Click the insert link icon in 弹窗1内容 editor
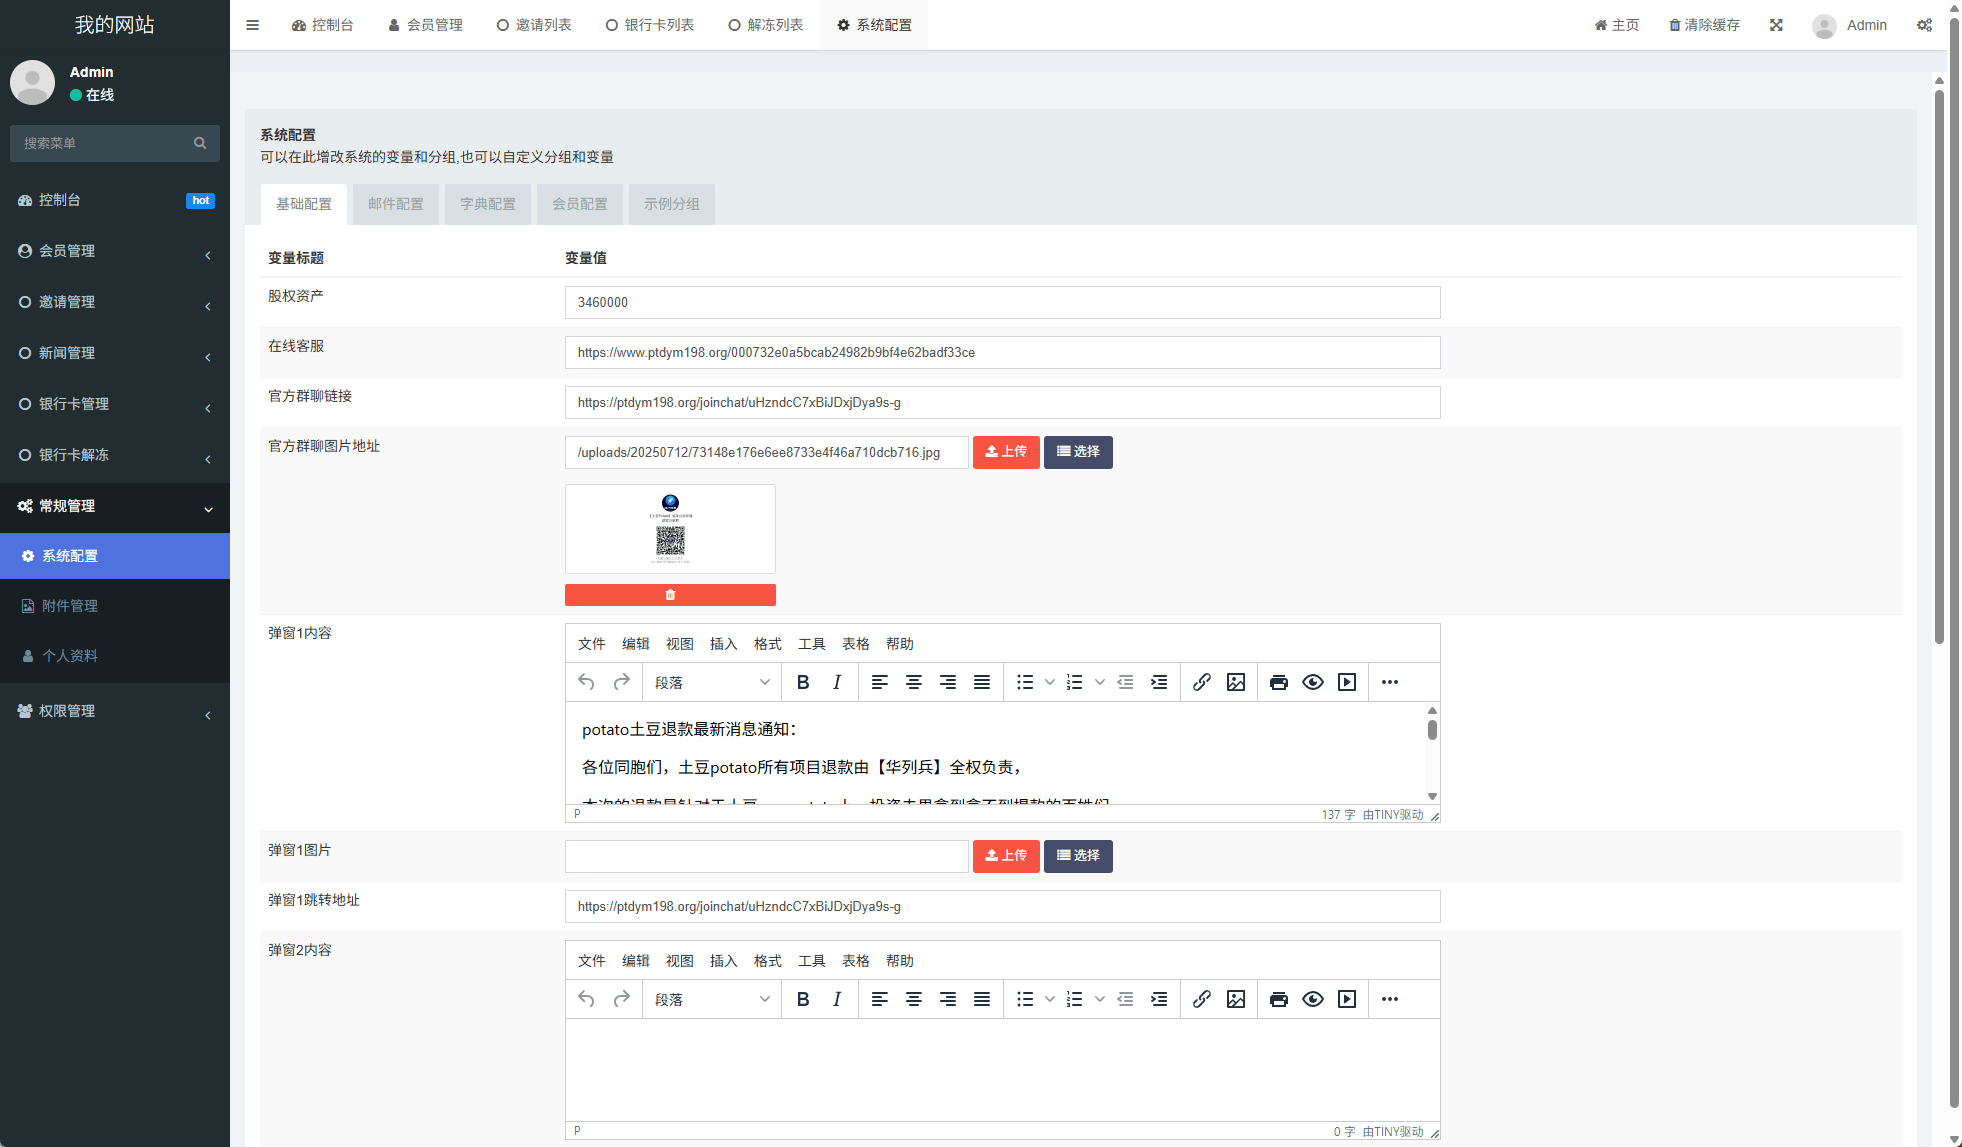The image size is (1962, 1147). pyautogui.click(x=1202, y=682)
